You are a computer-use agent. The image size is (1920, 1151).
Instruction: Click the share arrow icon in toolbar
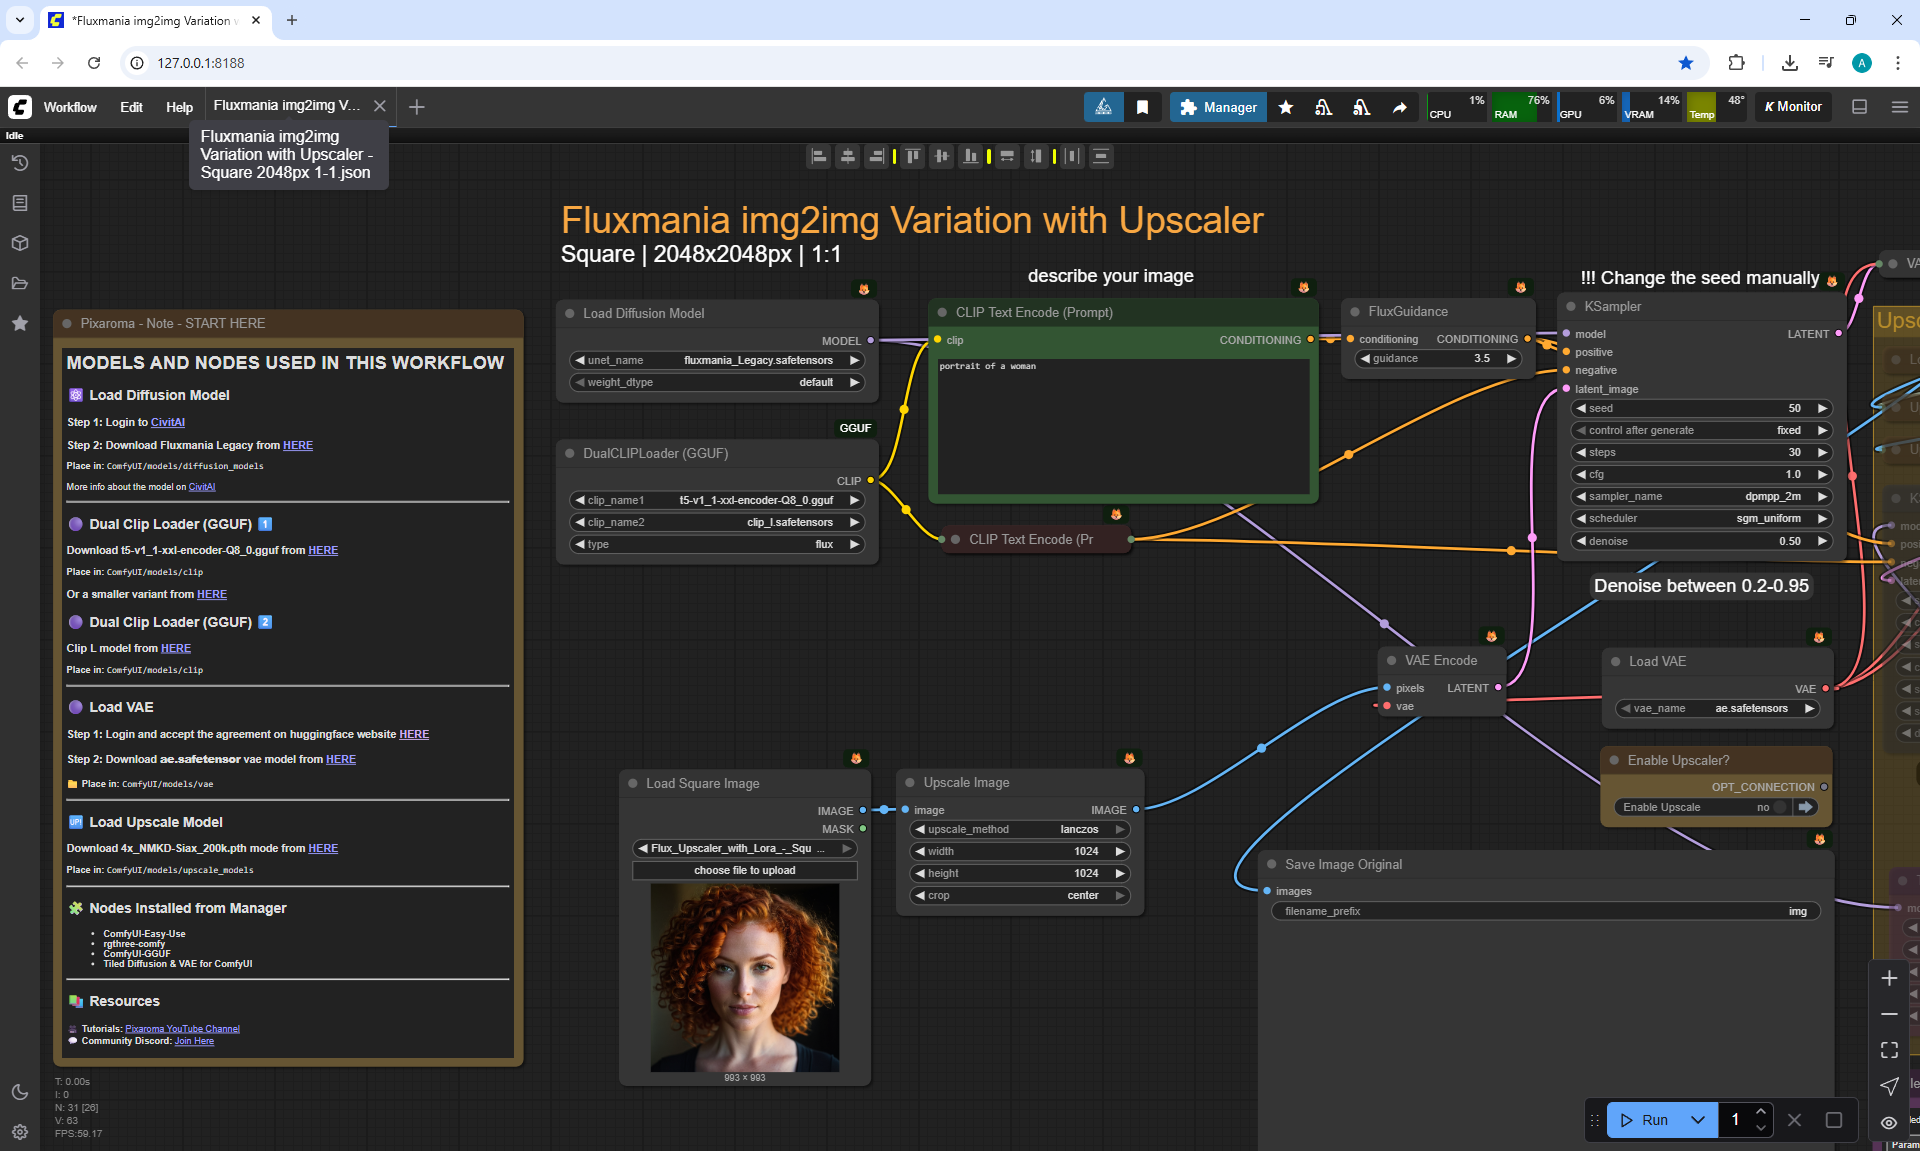click(x=1400, y=107)
